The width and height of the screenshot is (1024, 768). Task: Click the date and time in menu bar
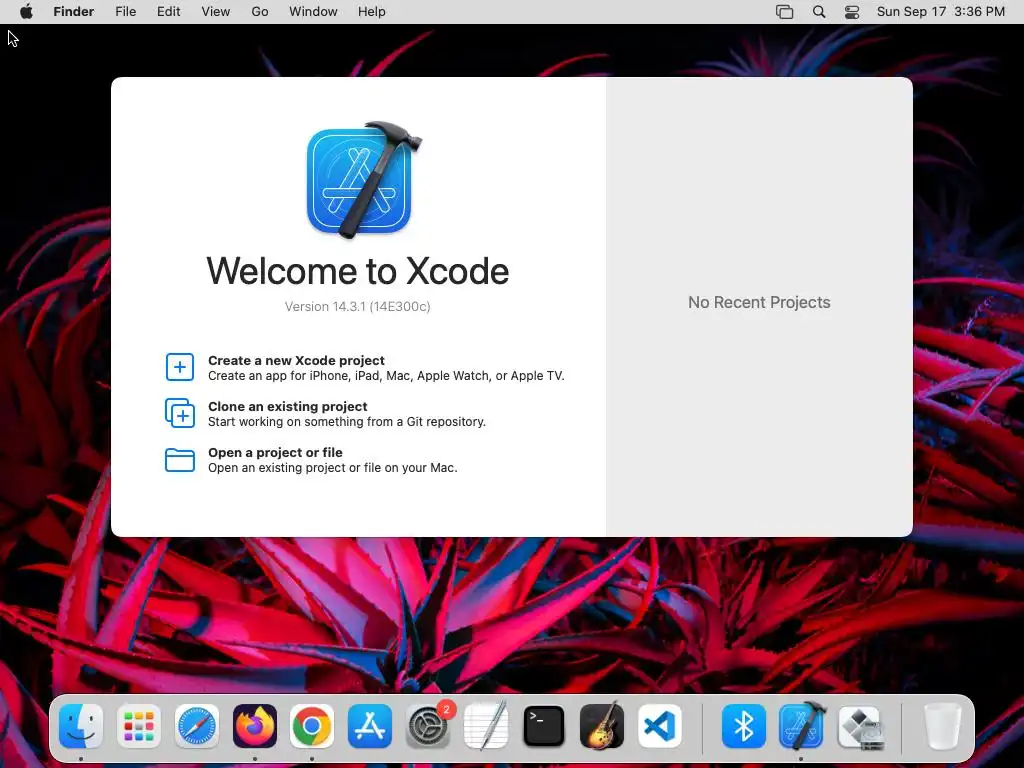click(940, 12)
